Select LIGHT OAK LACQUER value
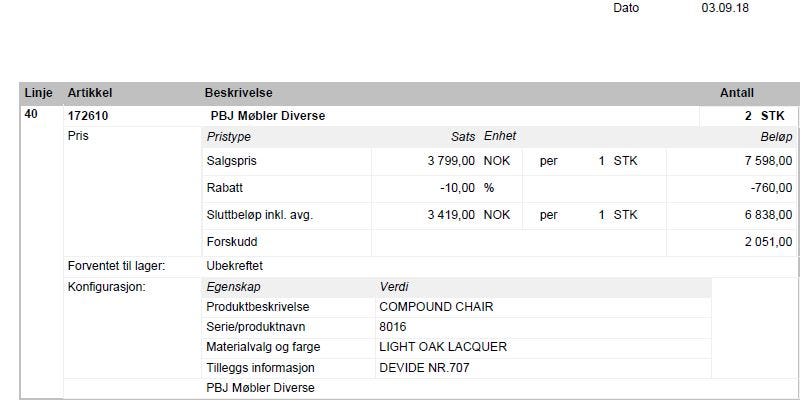The width and height of the screenshot is (805, 402). pos(443,347)
